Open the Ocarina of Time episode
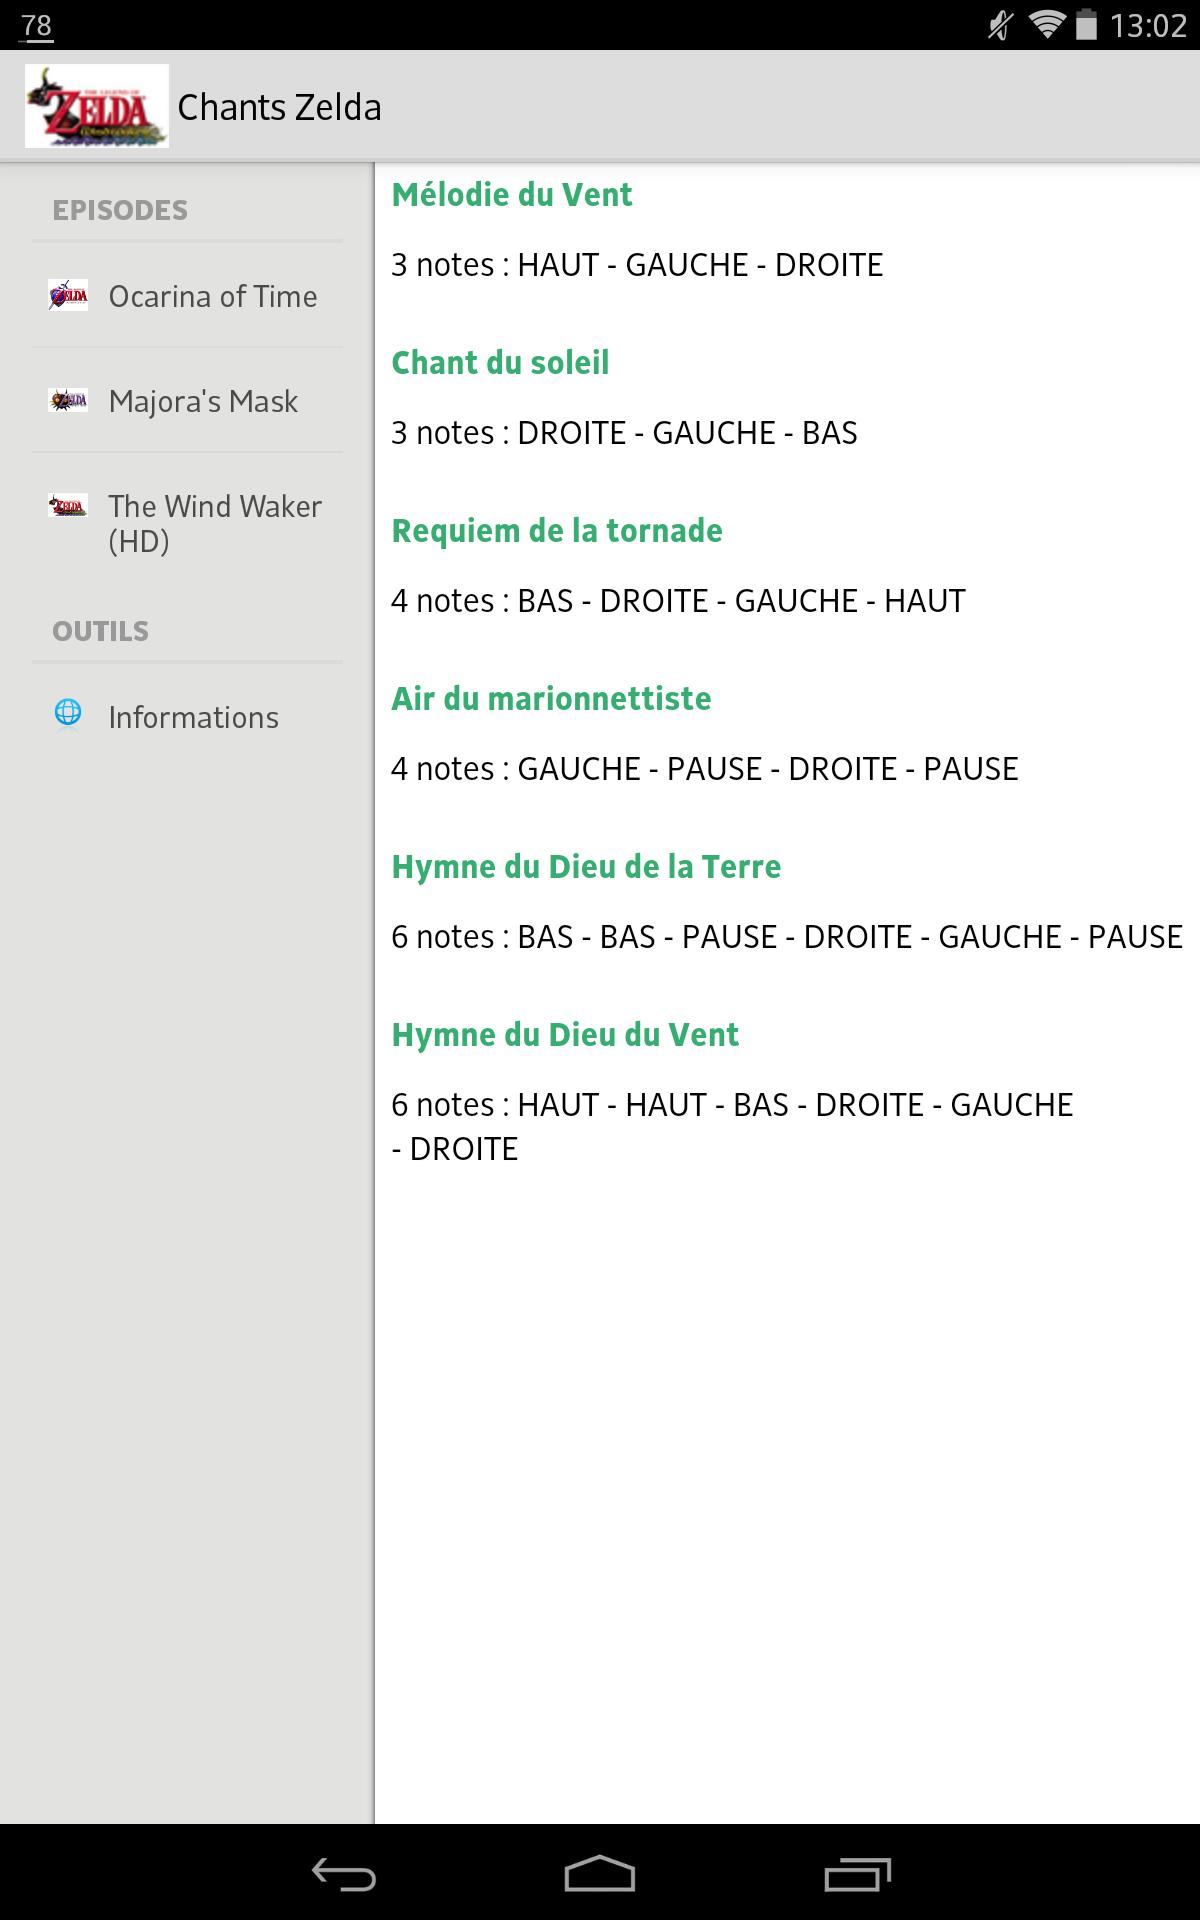 coord(212,297)
